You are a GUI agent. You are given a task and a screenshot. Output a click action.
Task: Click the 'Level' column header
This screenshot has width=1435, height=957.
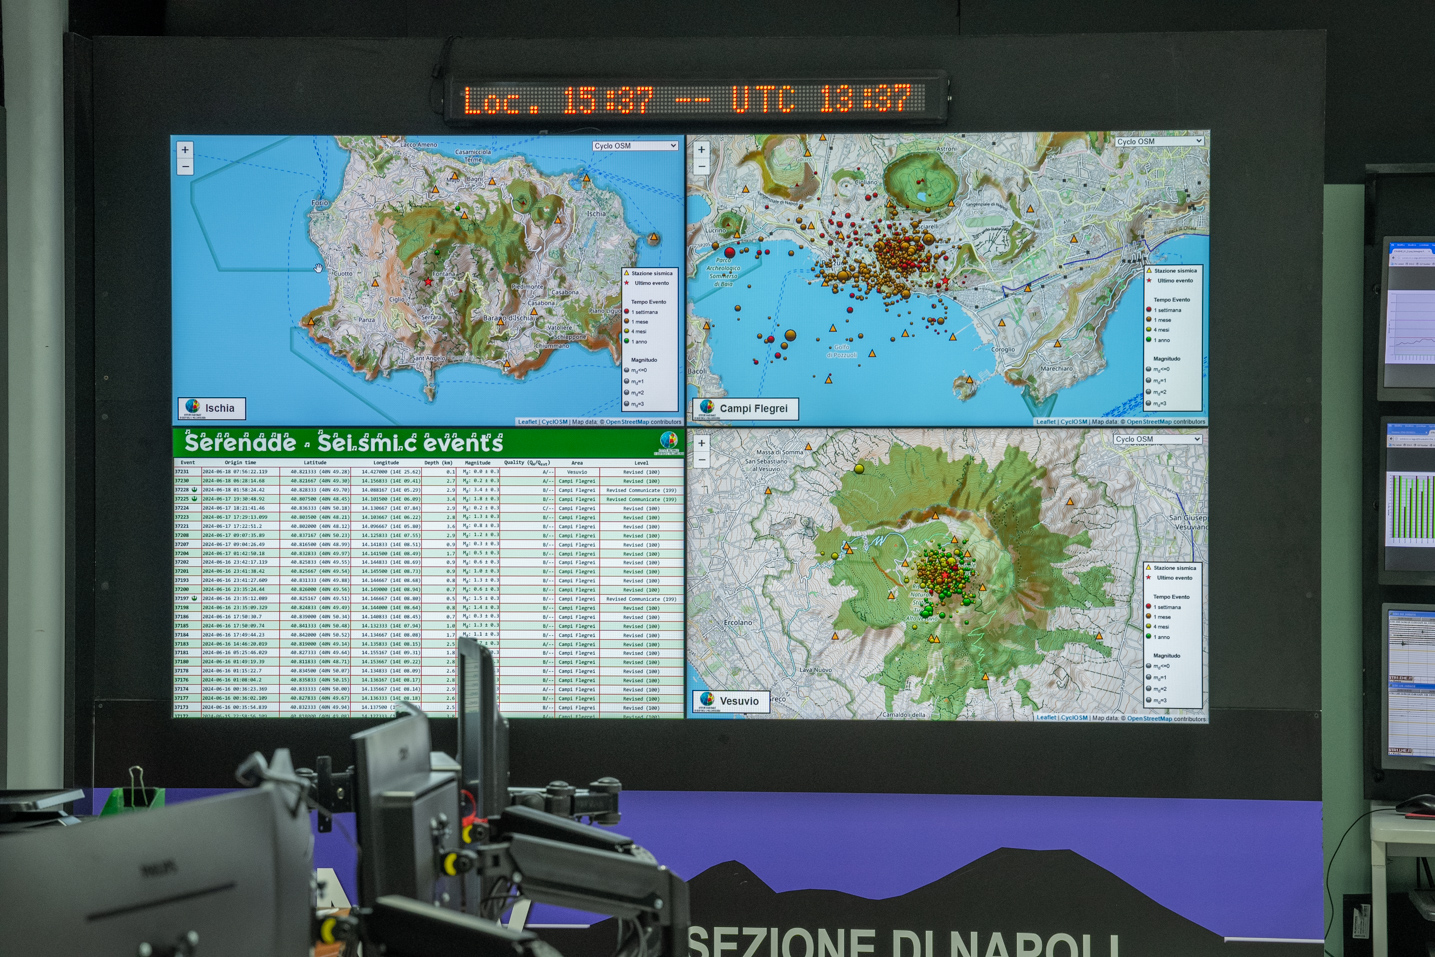(x=641, y=463)
